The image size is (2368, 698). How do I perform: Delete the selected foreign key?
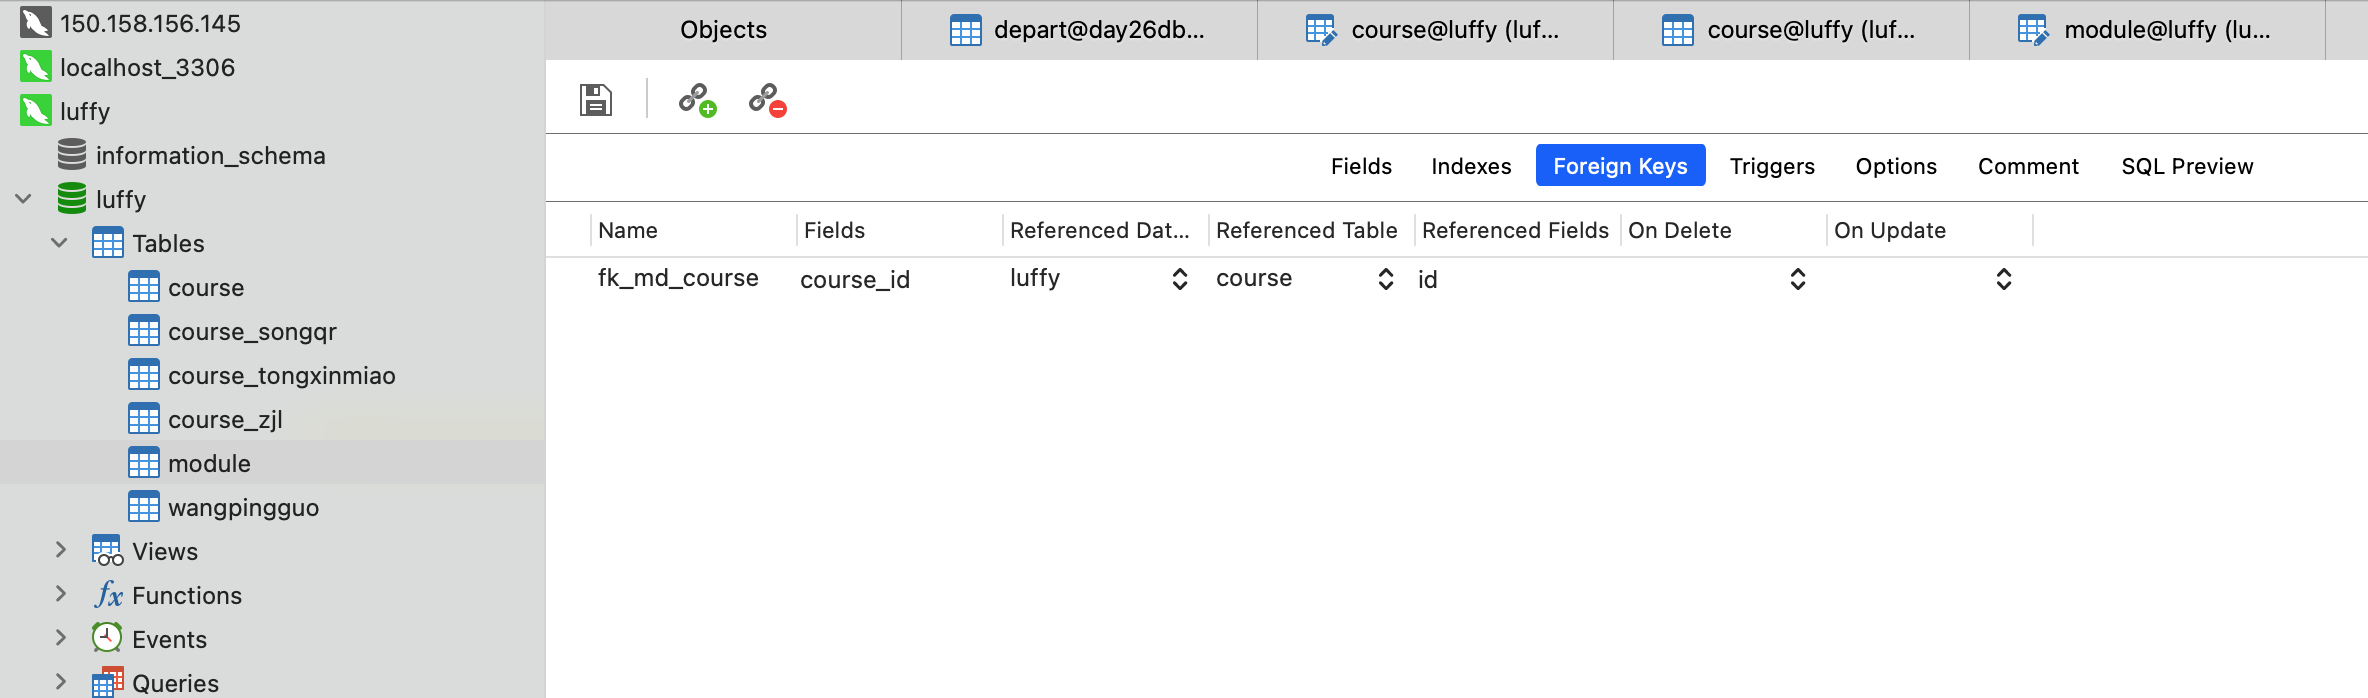(767, 100)
